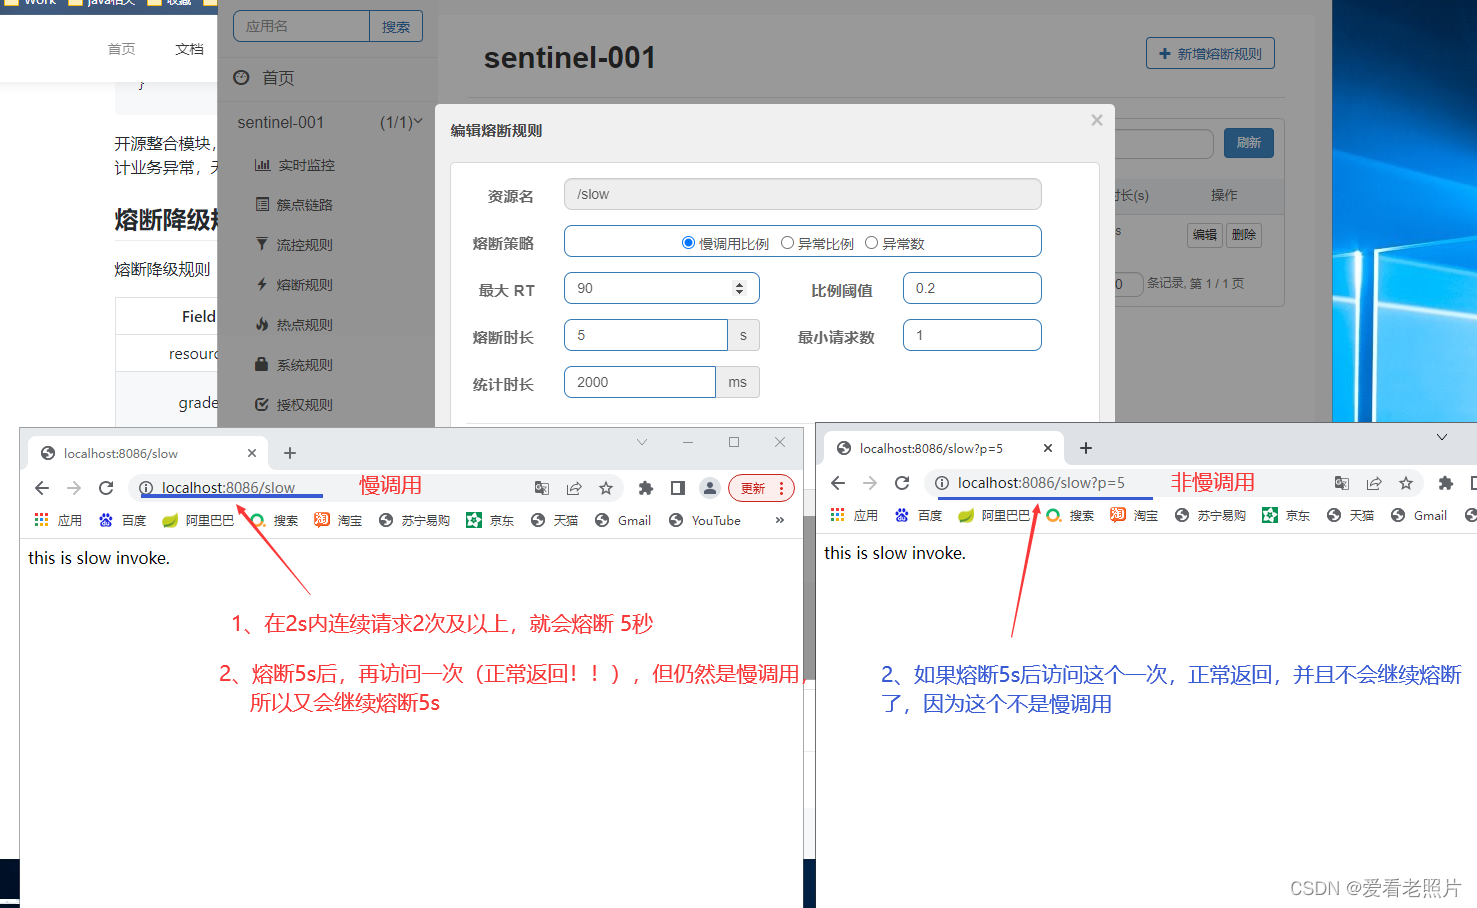Toggle side panel icon in left browser
The width and height of the screenshot is (1477, 908).
[x=678, y=488]
